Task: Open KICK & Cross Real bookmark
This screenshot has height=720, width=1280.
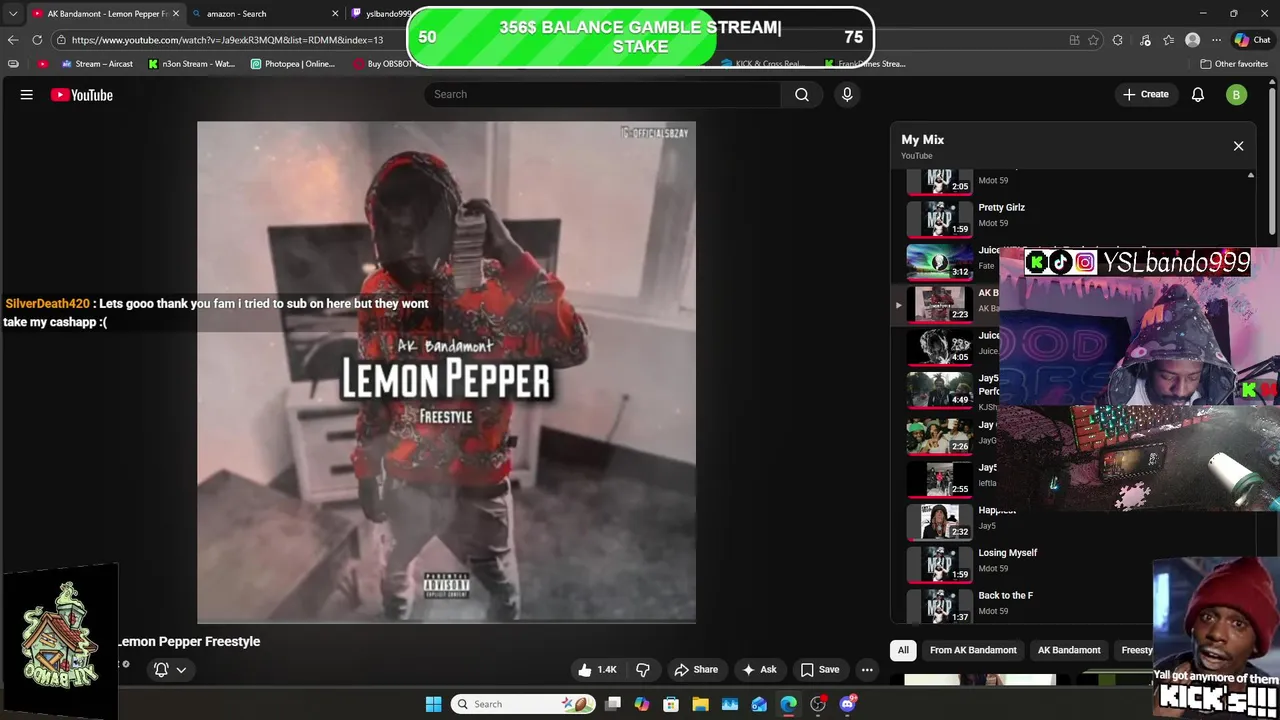Action: pos(761,64)
